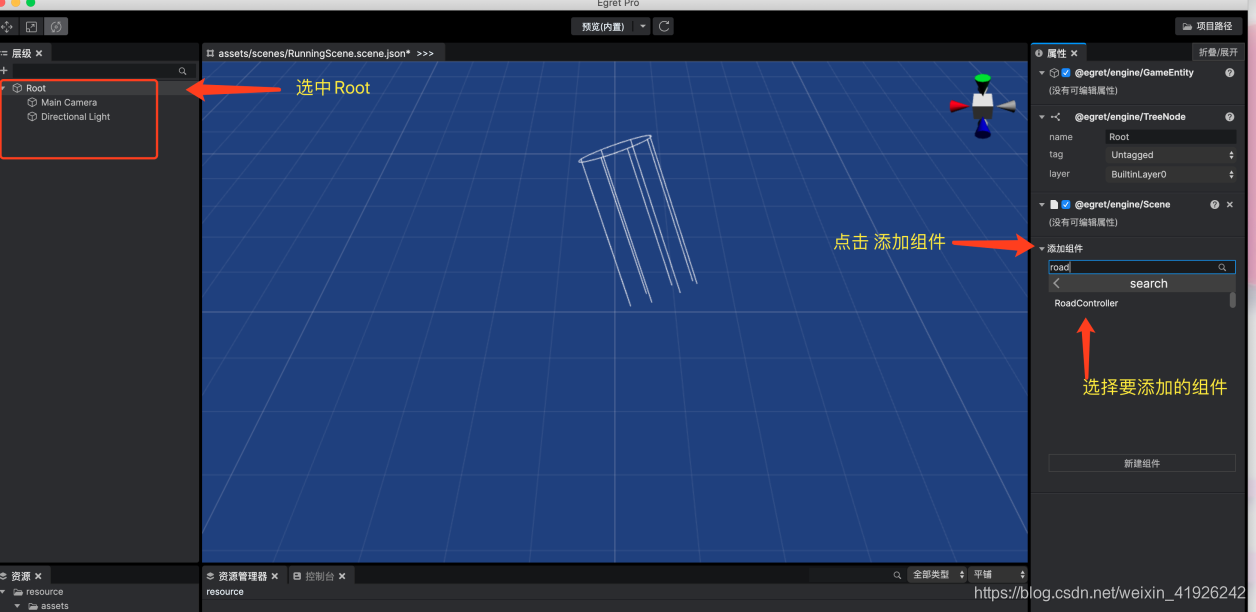The image size is (1256, 612).
Task: Close the 属性 properties tab
Action: (1074, 53)
